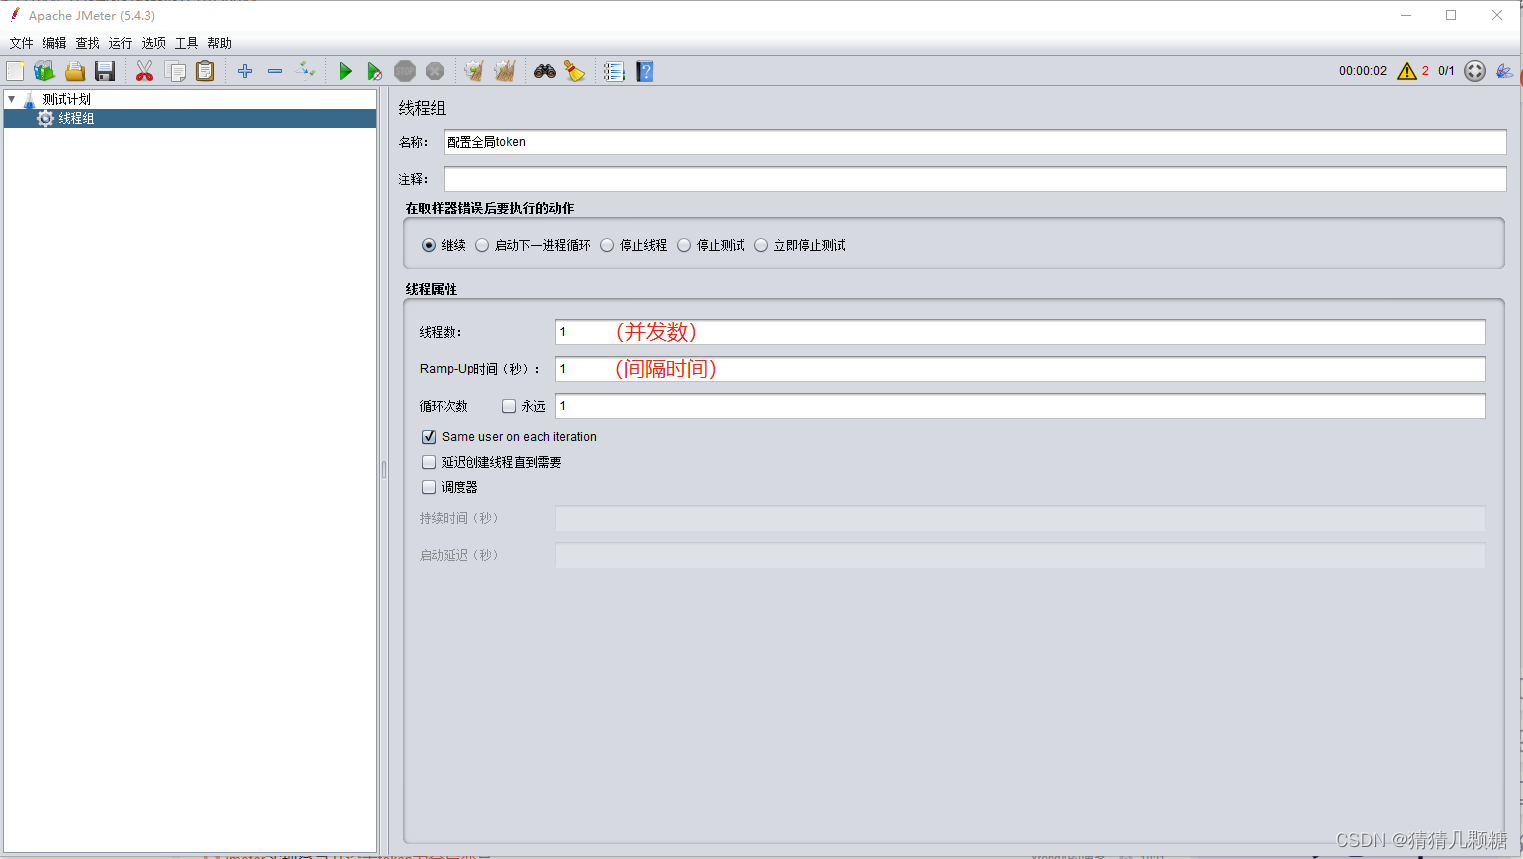Click the 00:00:02 elapsed time text
Screen dimensions: 1523x859
click(x=1363, y=71)
